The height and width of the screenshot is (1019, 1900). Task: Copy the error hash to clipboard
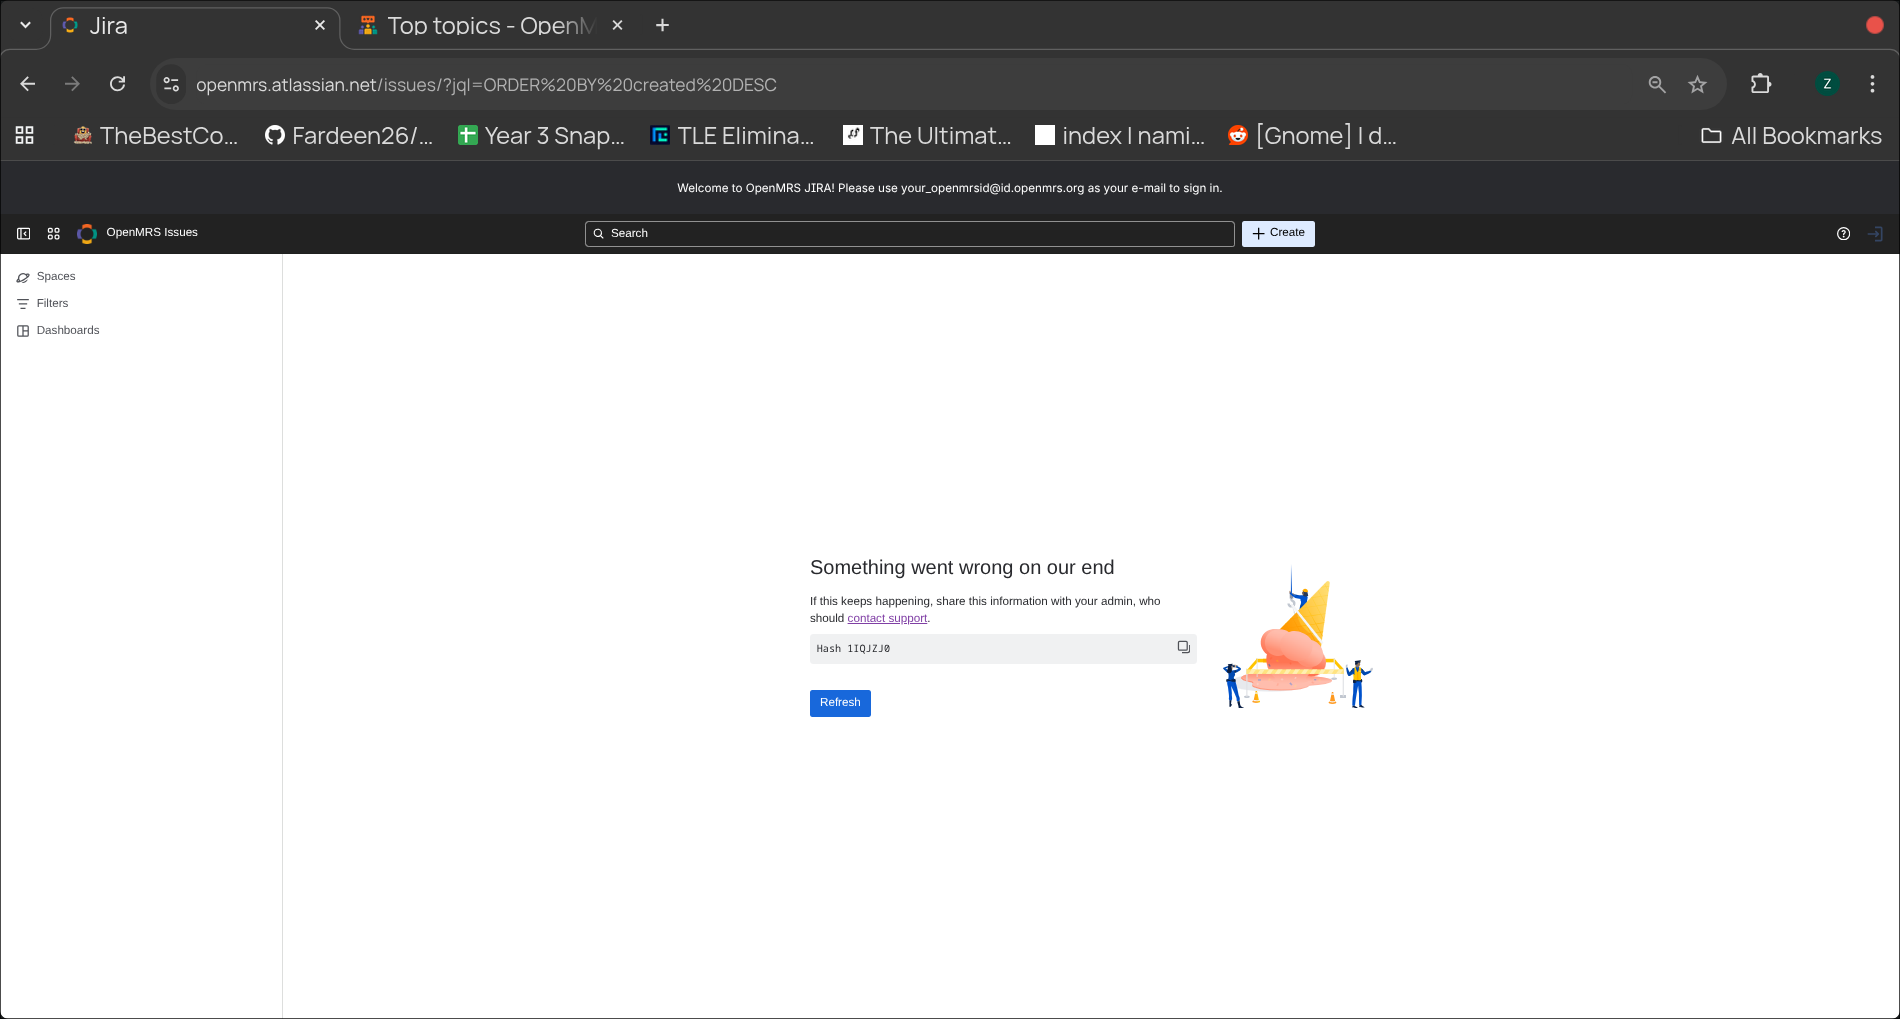pos(1183,648)
